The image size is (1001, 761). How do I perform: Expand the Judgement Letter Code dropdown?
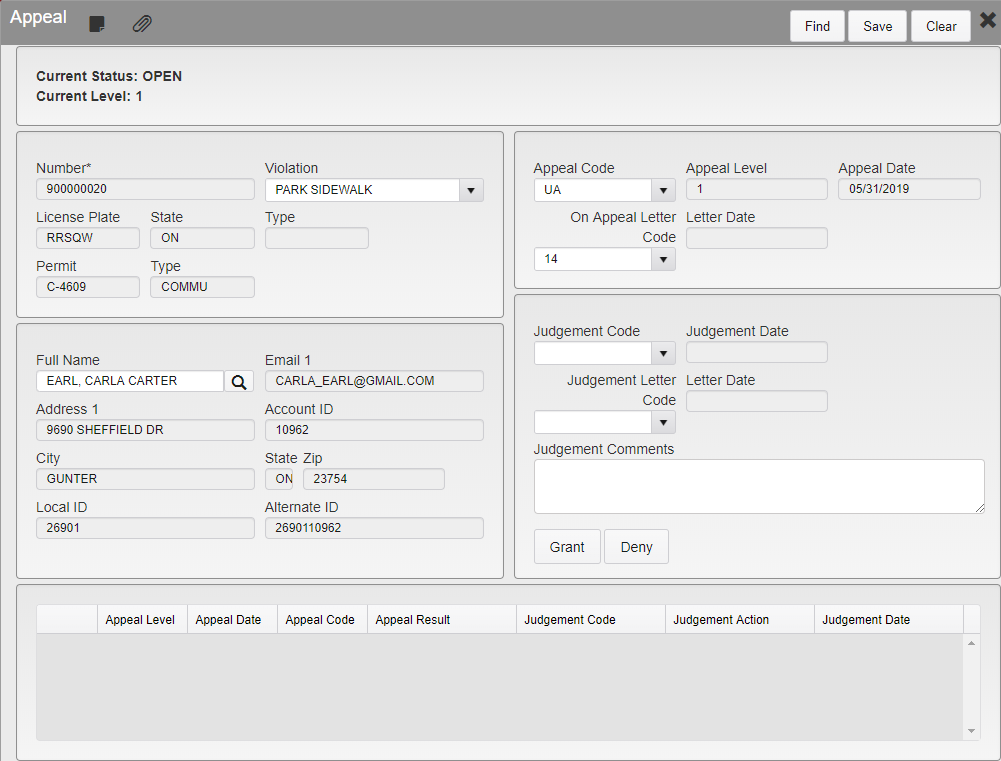click(663, 422)
